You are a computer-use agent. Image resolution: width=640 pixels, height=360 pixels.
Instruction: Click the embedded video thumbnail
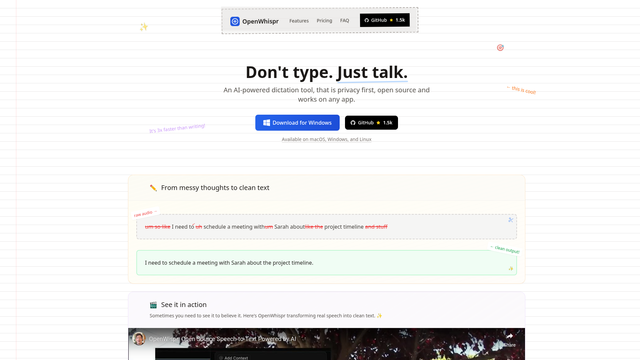[x=327, y=344]
